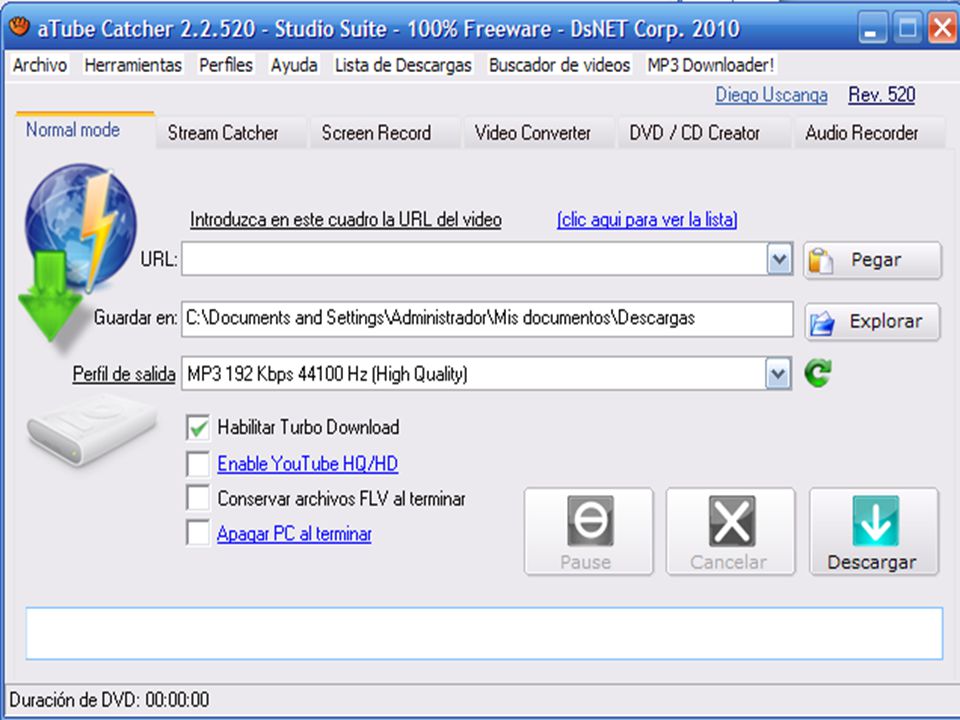Click the empty status log box
This screenshot has height=720, width=960.
[x=484, y=634]
